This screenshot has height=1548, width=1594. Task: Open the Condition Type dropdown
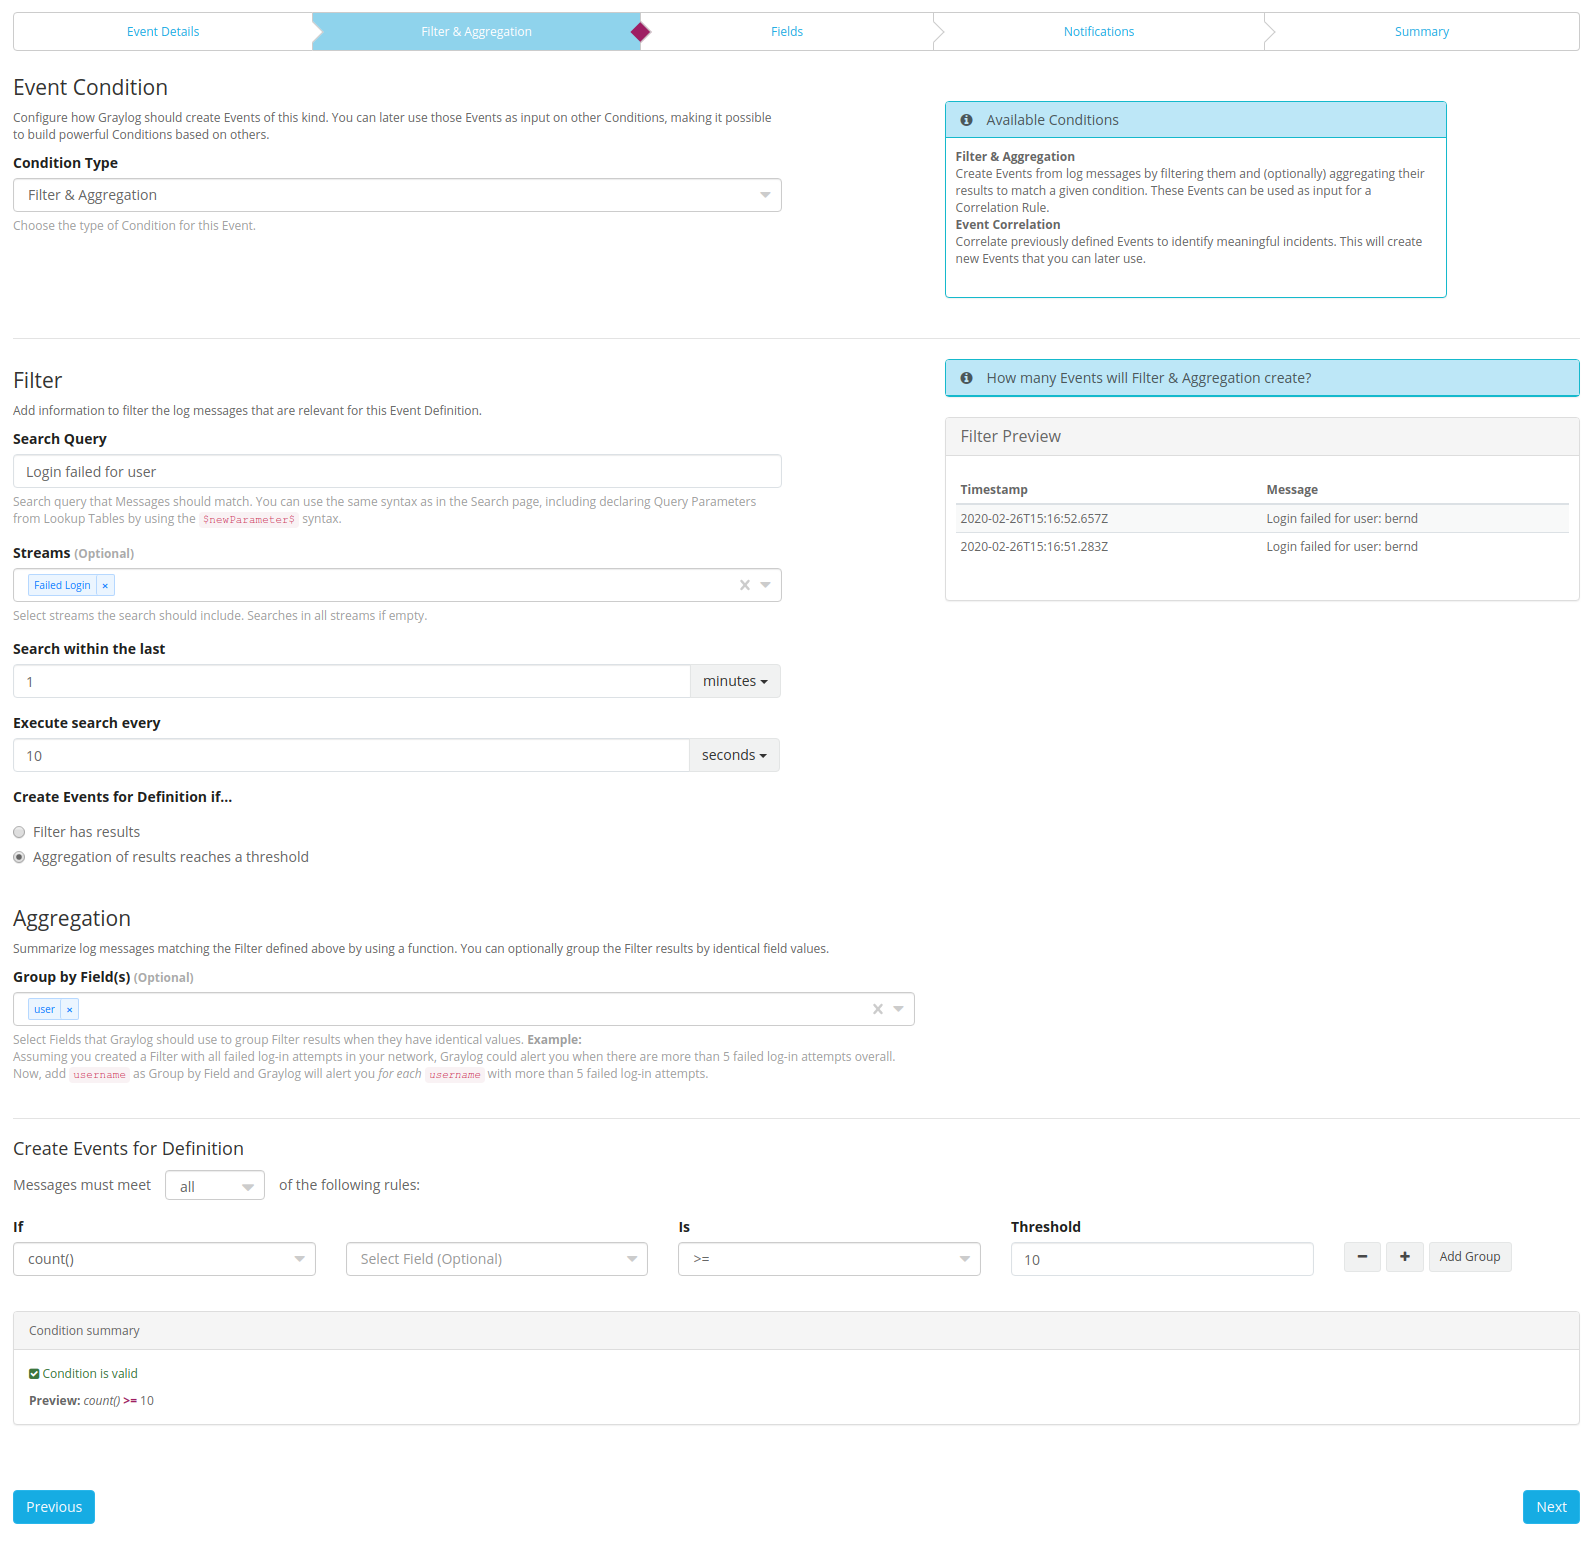(x=396, y=195)
